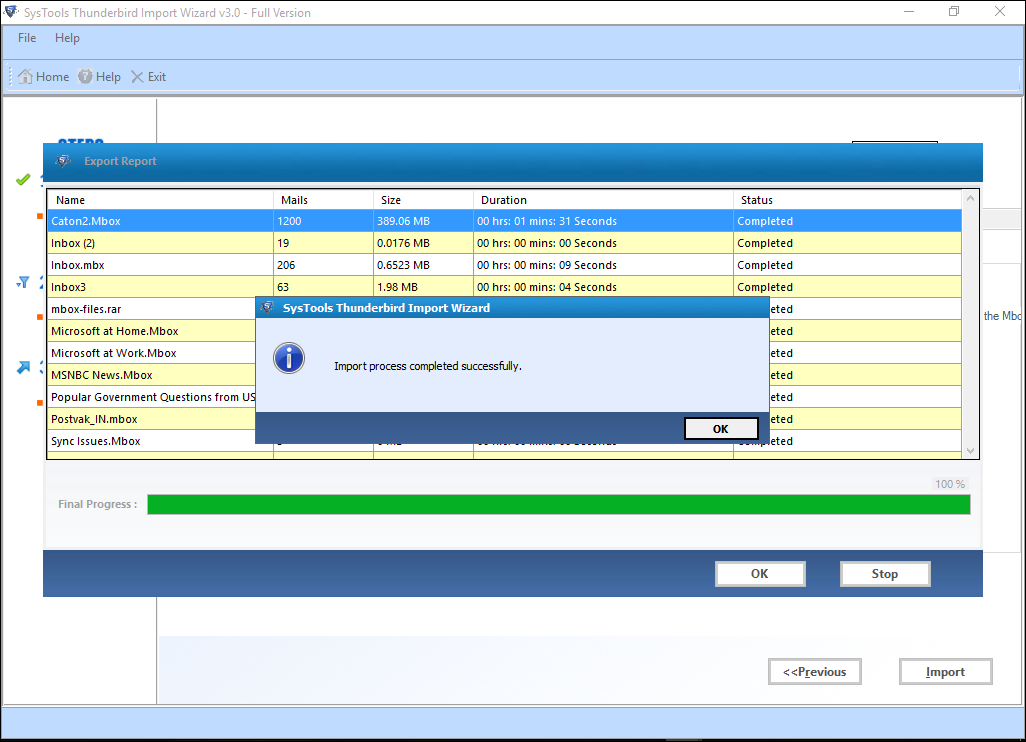Click the 100 % progress label
The height and width of the screenshot is (742, 1026).
(x=950, y=484)
